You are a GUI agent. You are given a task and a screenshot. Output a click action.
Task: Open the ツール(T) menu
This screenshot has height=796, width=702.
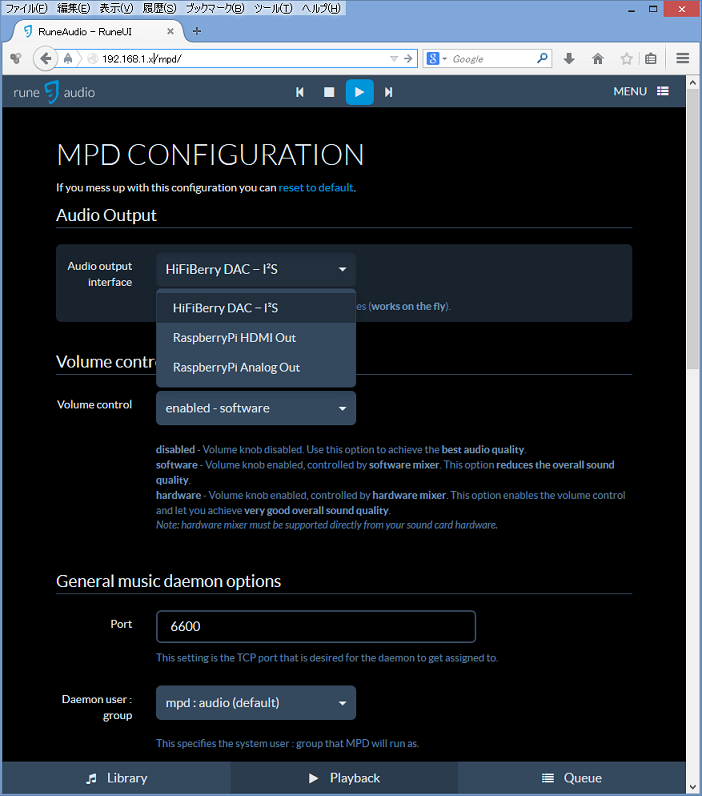coord(273,8)
